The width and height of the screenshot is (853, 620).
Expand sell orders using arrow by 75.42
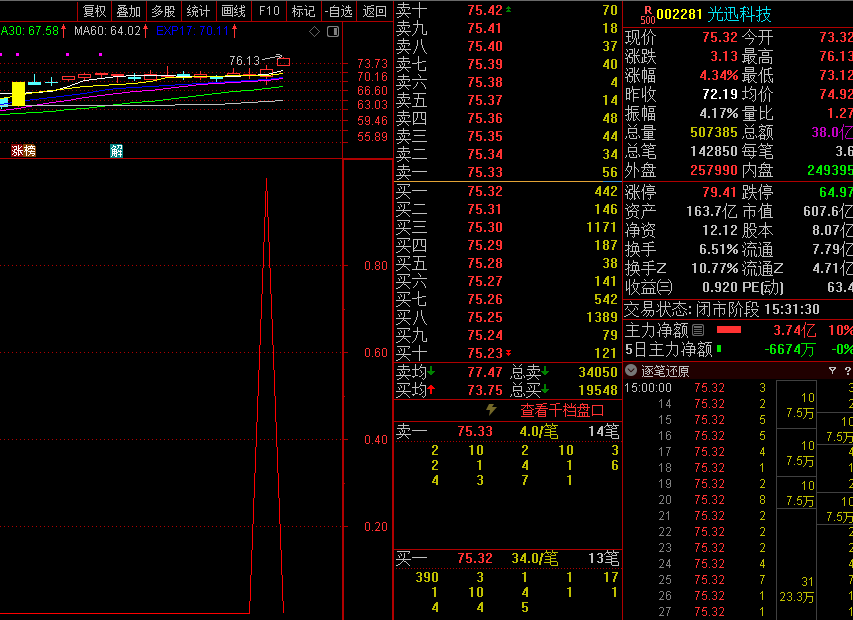(507, 10)
